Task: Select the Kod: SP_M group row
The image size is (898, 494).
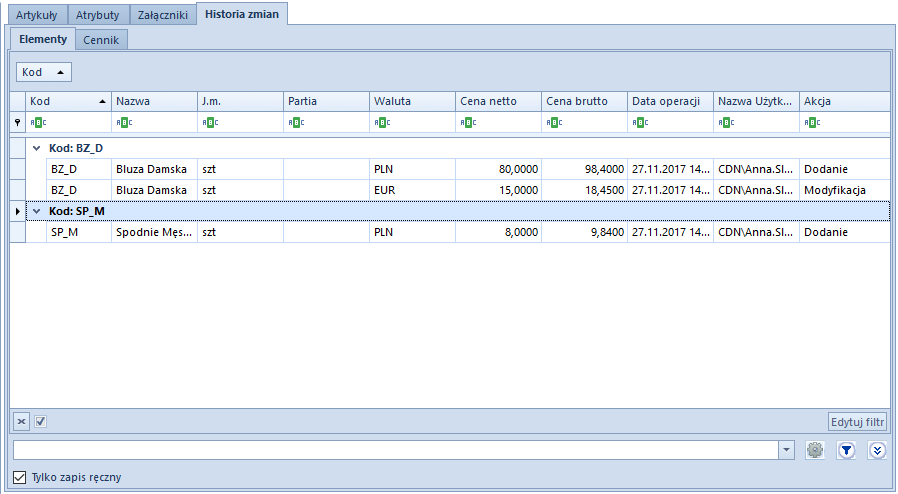Action: pyautogui.click(x=458, y=211)
